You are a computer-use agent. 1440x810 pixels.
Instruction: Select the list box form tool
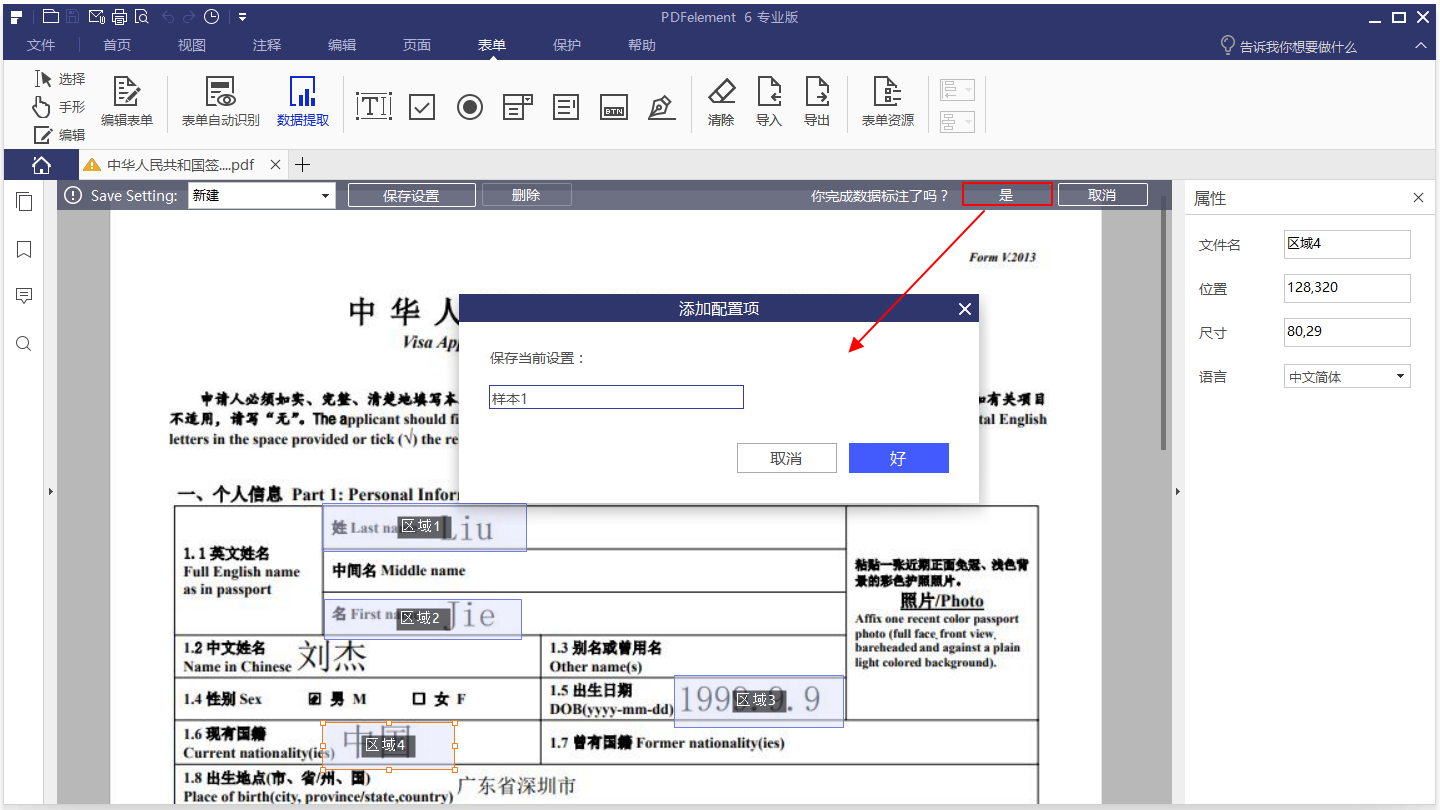tap(566, 107)
